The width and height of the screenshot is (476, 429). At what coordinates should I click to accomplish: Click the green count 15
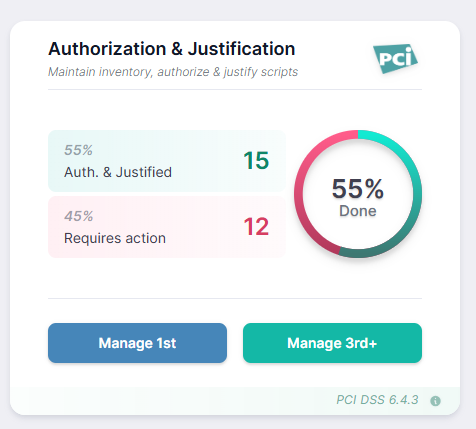[256, 161]
